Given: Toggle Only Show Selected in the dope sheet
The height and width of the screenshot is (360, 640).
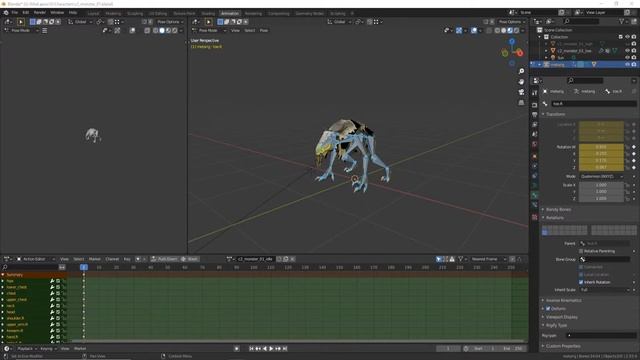Looking at the screenshot, I should pos(439,259).
